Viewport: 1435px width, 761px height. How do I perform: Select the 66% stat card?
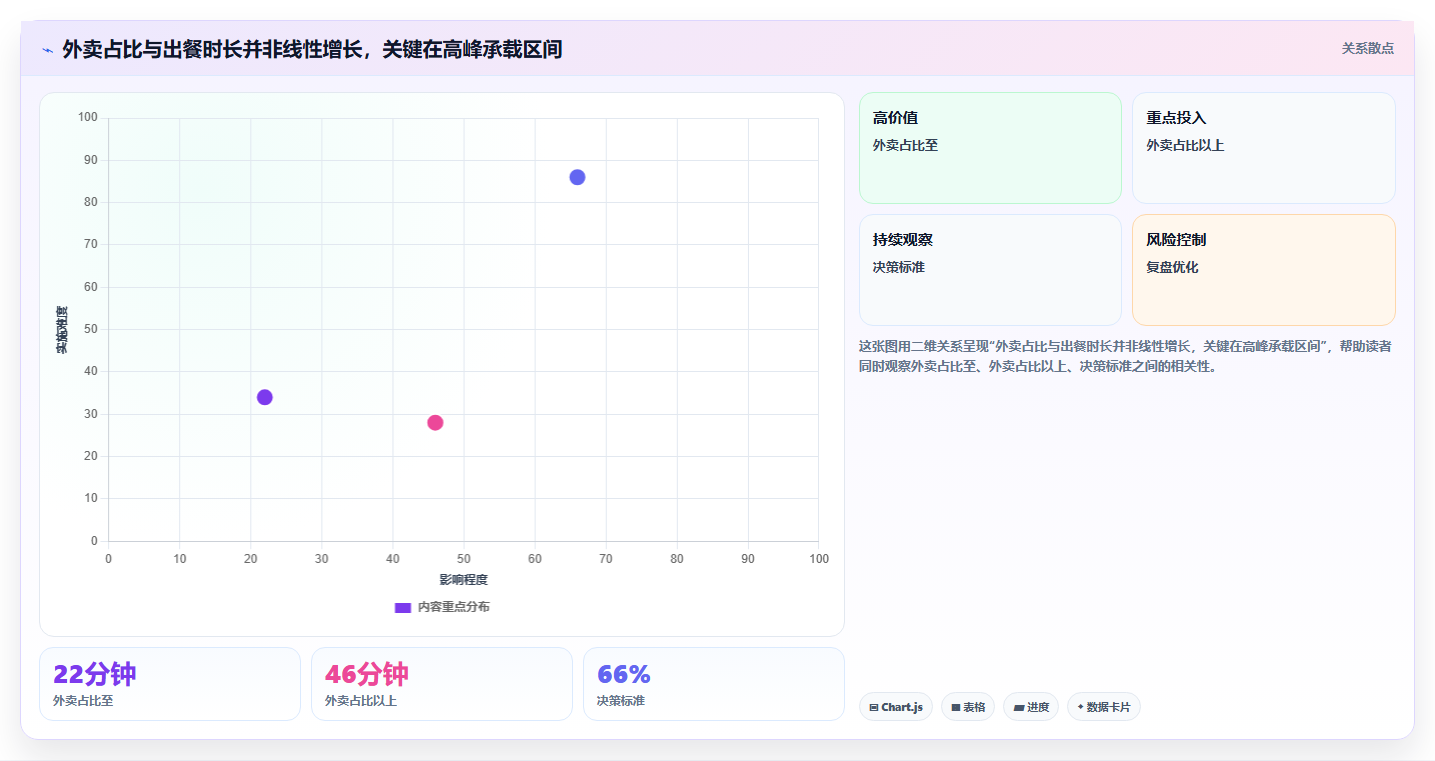(714, 684)
